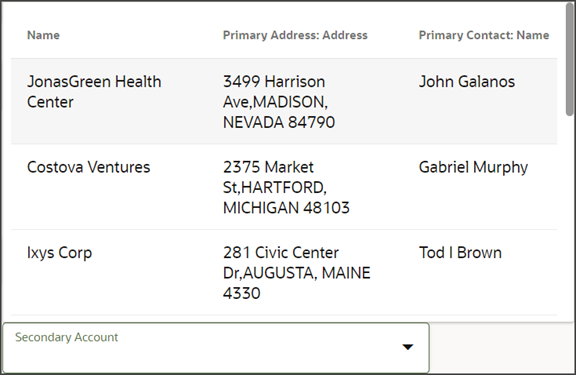The image size is (576, 375).
Task: Click the 2375 Market St address cell
Action: click(286, 187)
